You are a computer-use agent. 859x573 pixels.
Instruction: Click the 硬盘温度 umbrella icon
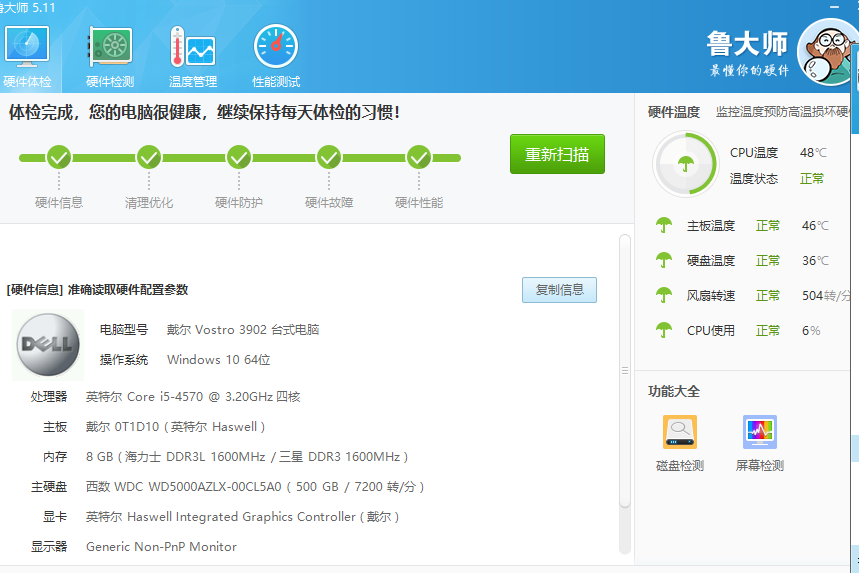tap(663, 260)
